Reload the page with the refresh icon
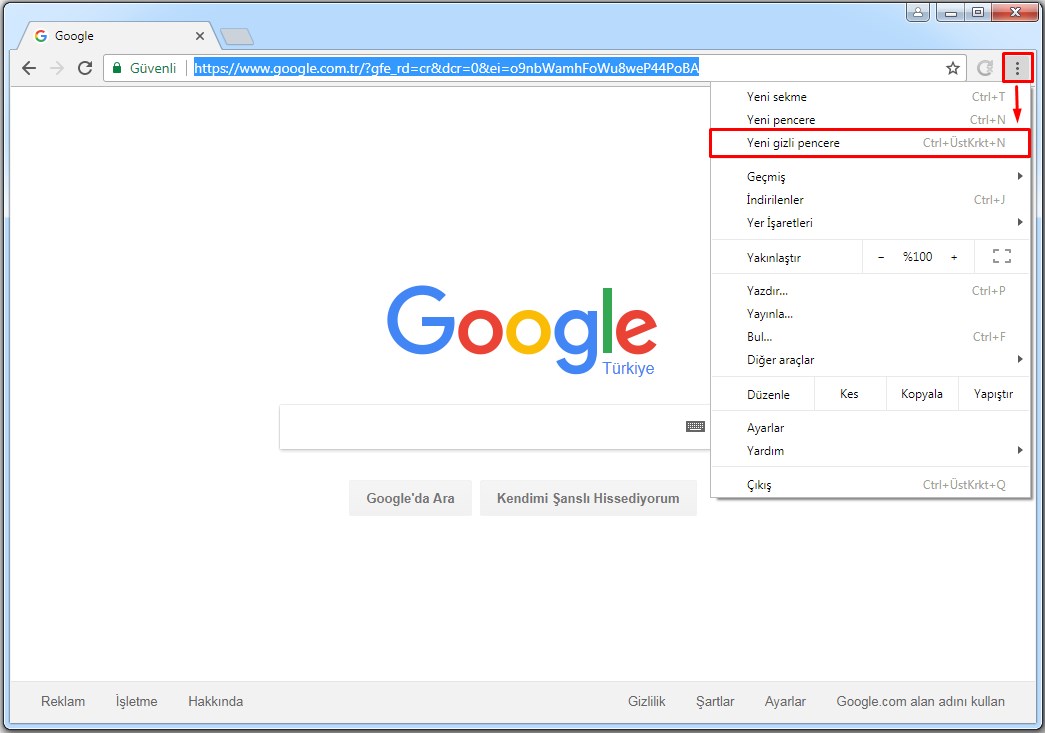This screenshot has width=1045, height=733. [x=85, y=68]
